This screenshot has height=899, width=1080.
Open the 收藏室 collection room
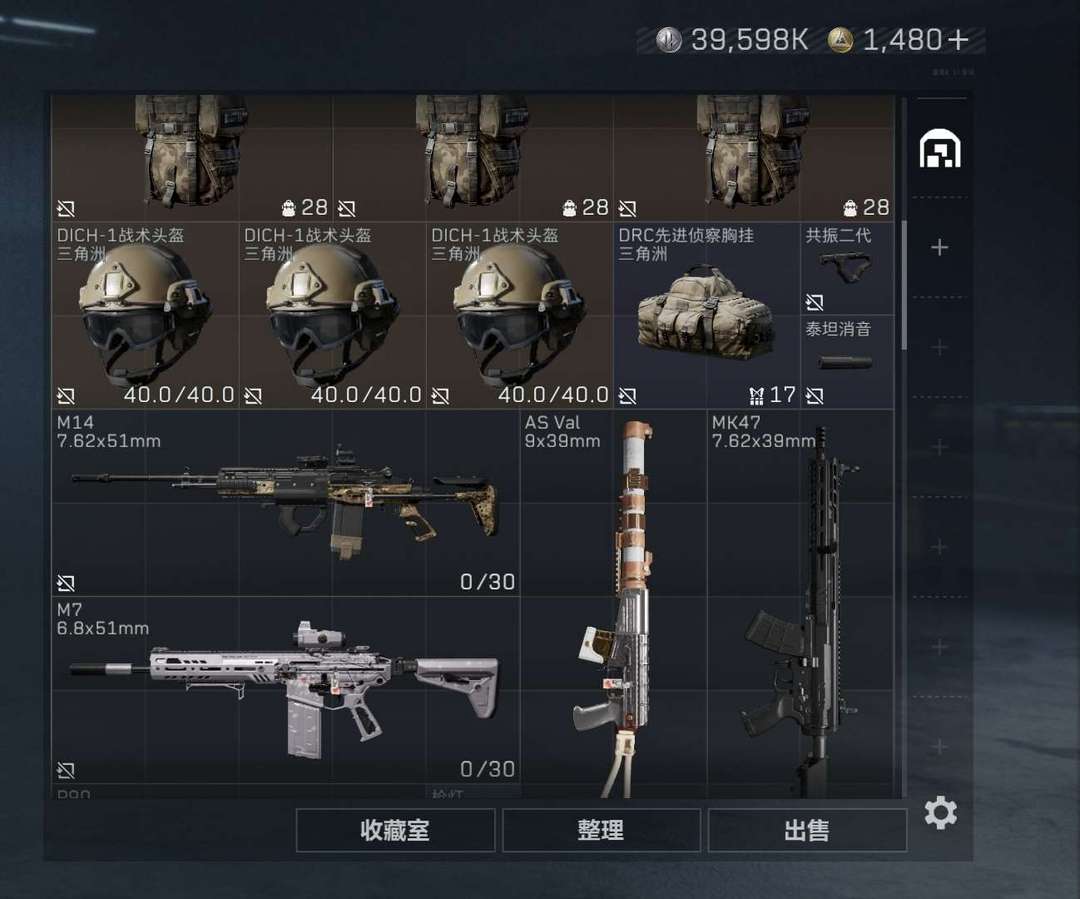click(x=395, y=830)
